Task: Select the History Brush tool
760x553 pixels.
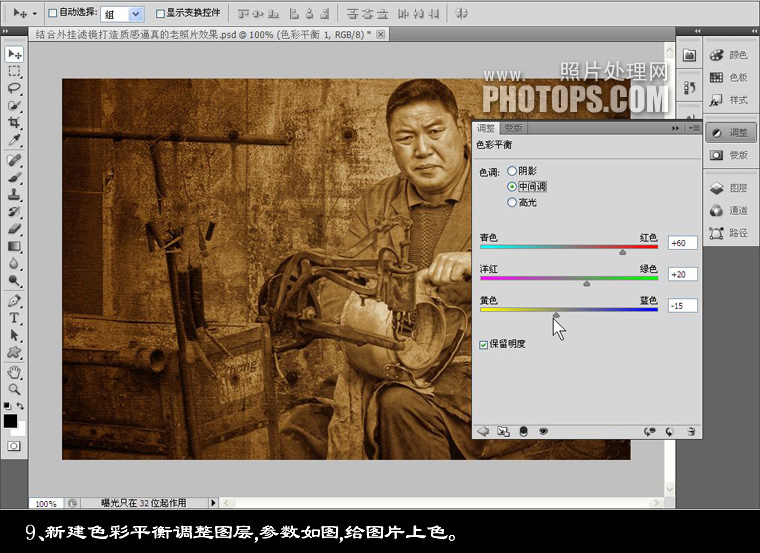Action: [15, 212]
